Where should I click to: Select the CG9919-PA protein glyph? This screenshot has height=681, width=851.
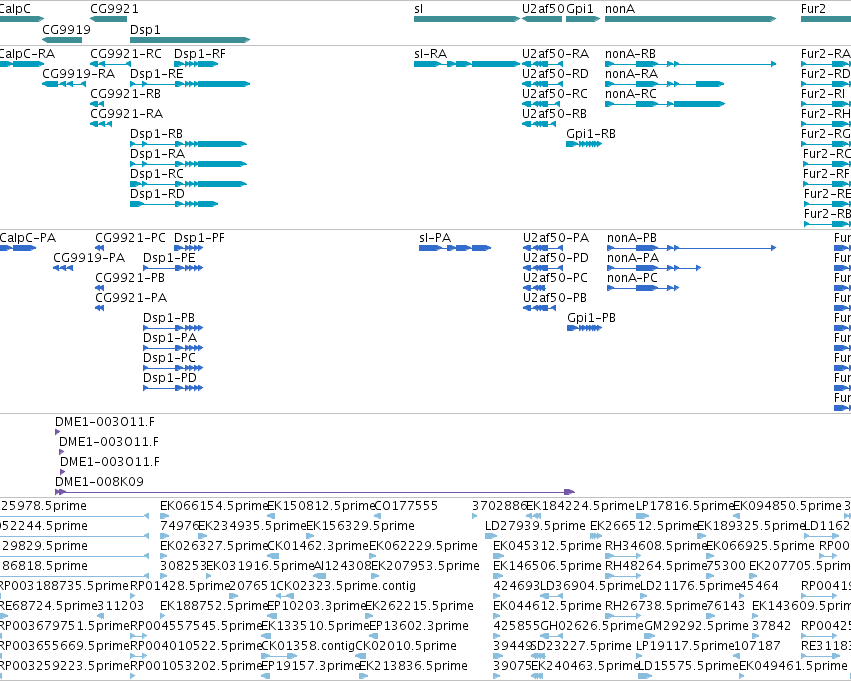[x=63, y=268]
